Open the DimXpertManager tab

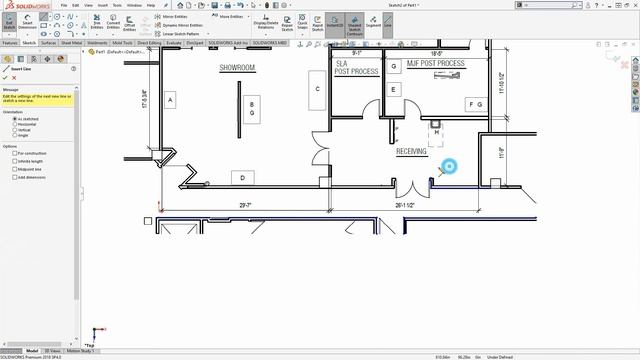(x=47, y=59)
